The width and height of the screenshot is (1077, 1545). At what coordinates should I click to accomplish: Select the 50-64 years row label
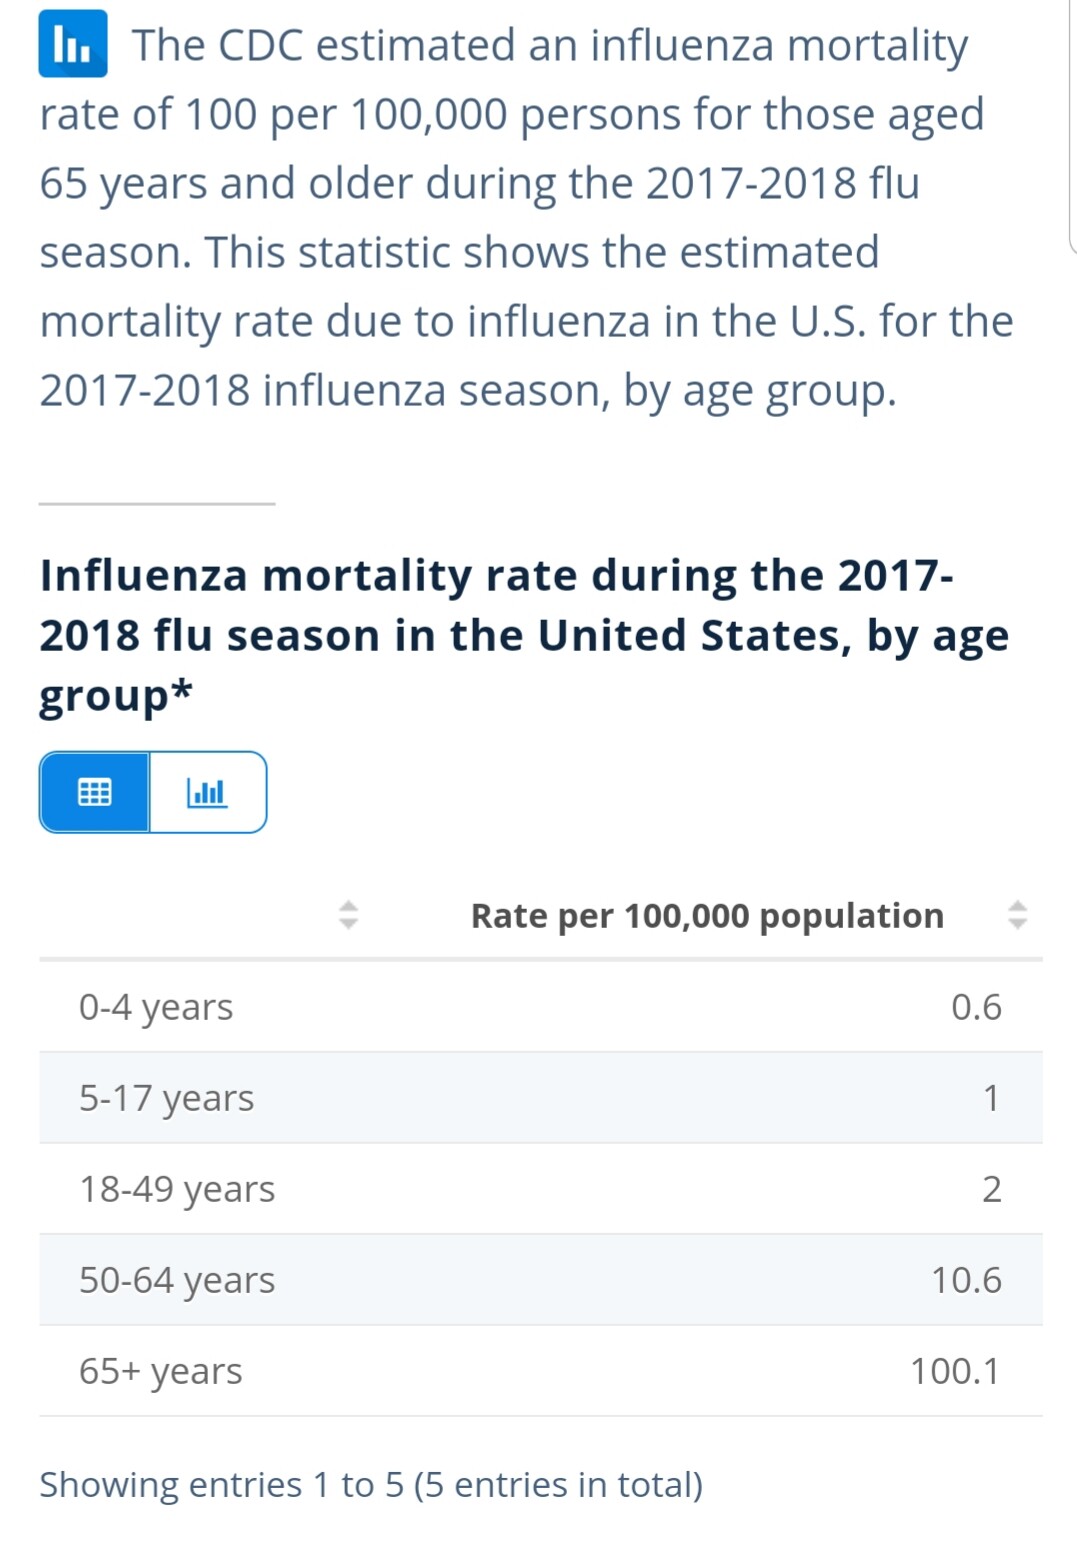click(x=177, y=1280)
